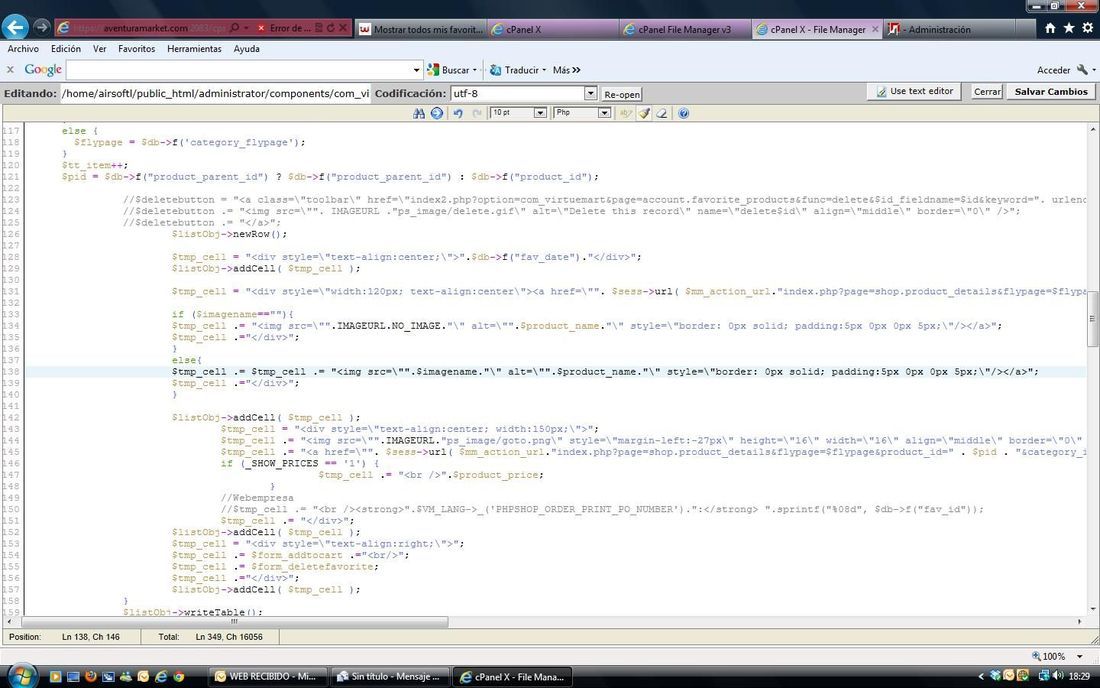Open the Ver menu
1100x688 pixels.
tap(100, 48)
